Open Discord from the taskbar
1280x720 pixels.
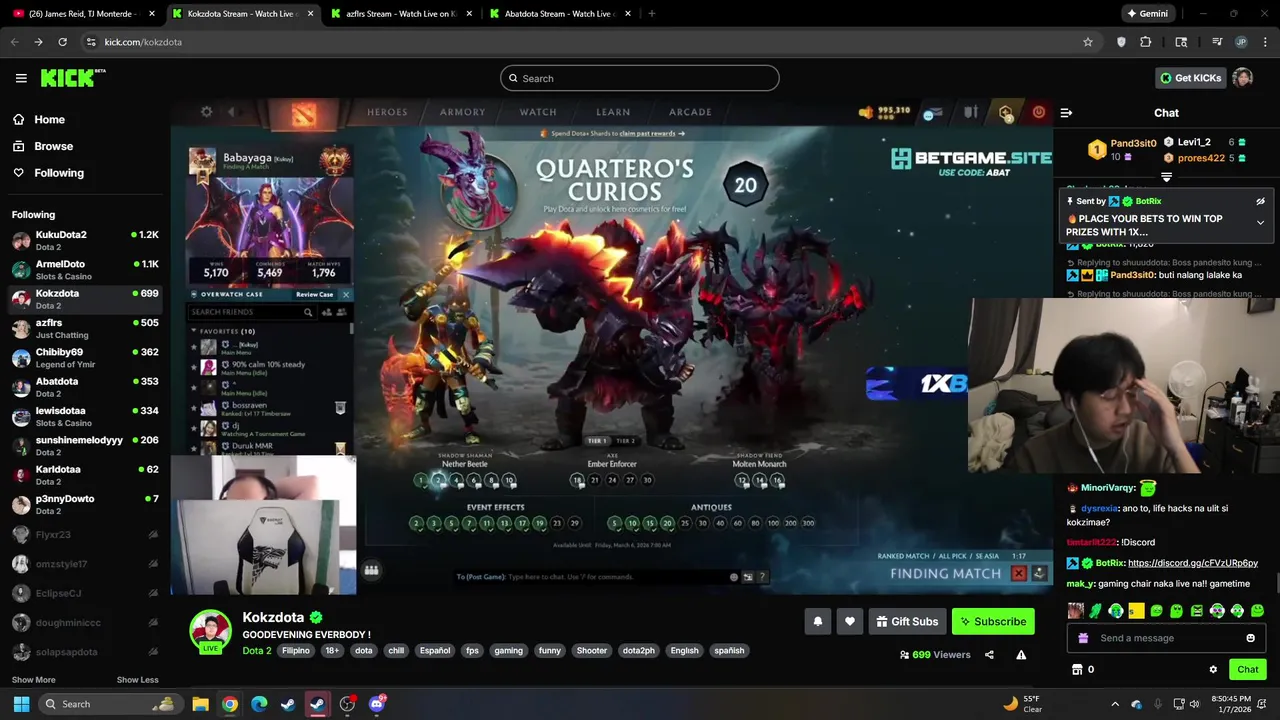coord(377,704)
